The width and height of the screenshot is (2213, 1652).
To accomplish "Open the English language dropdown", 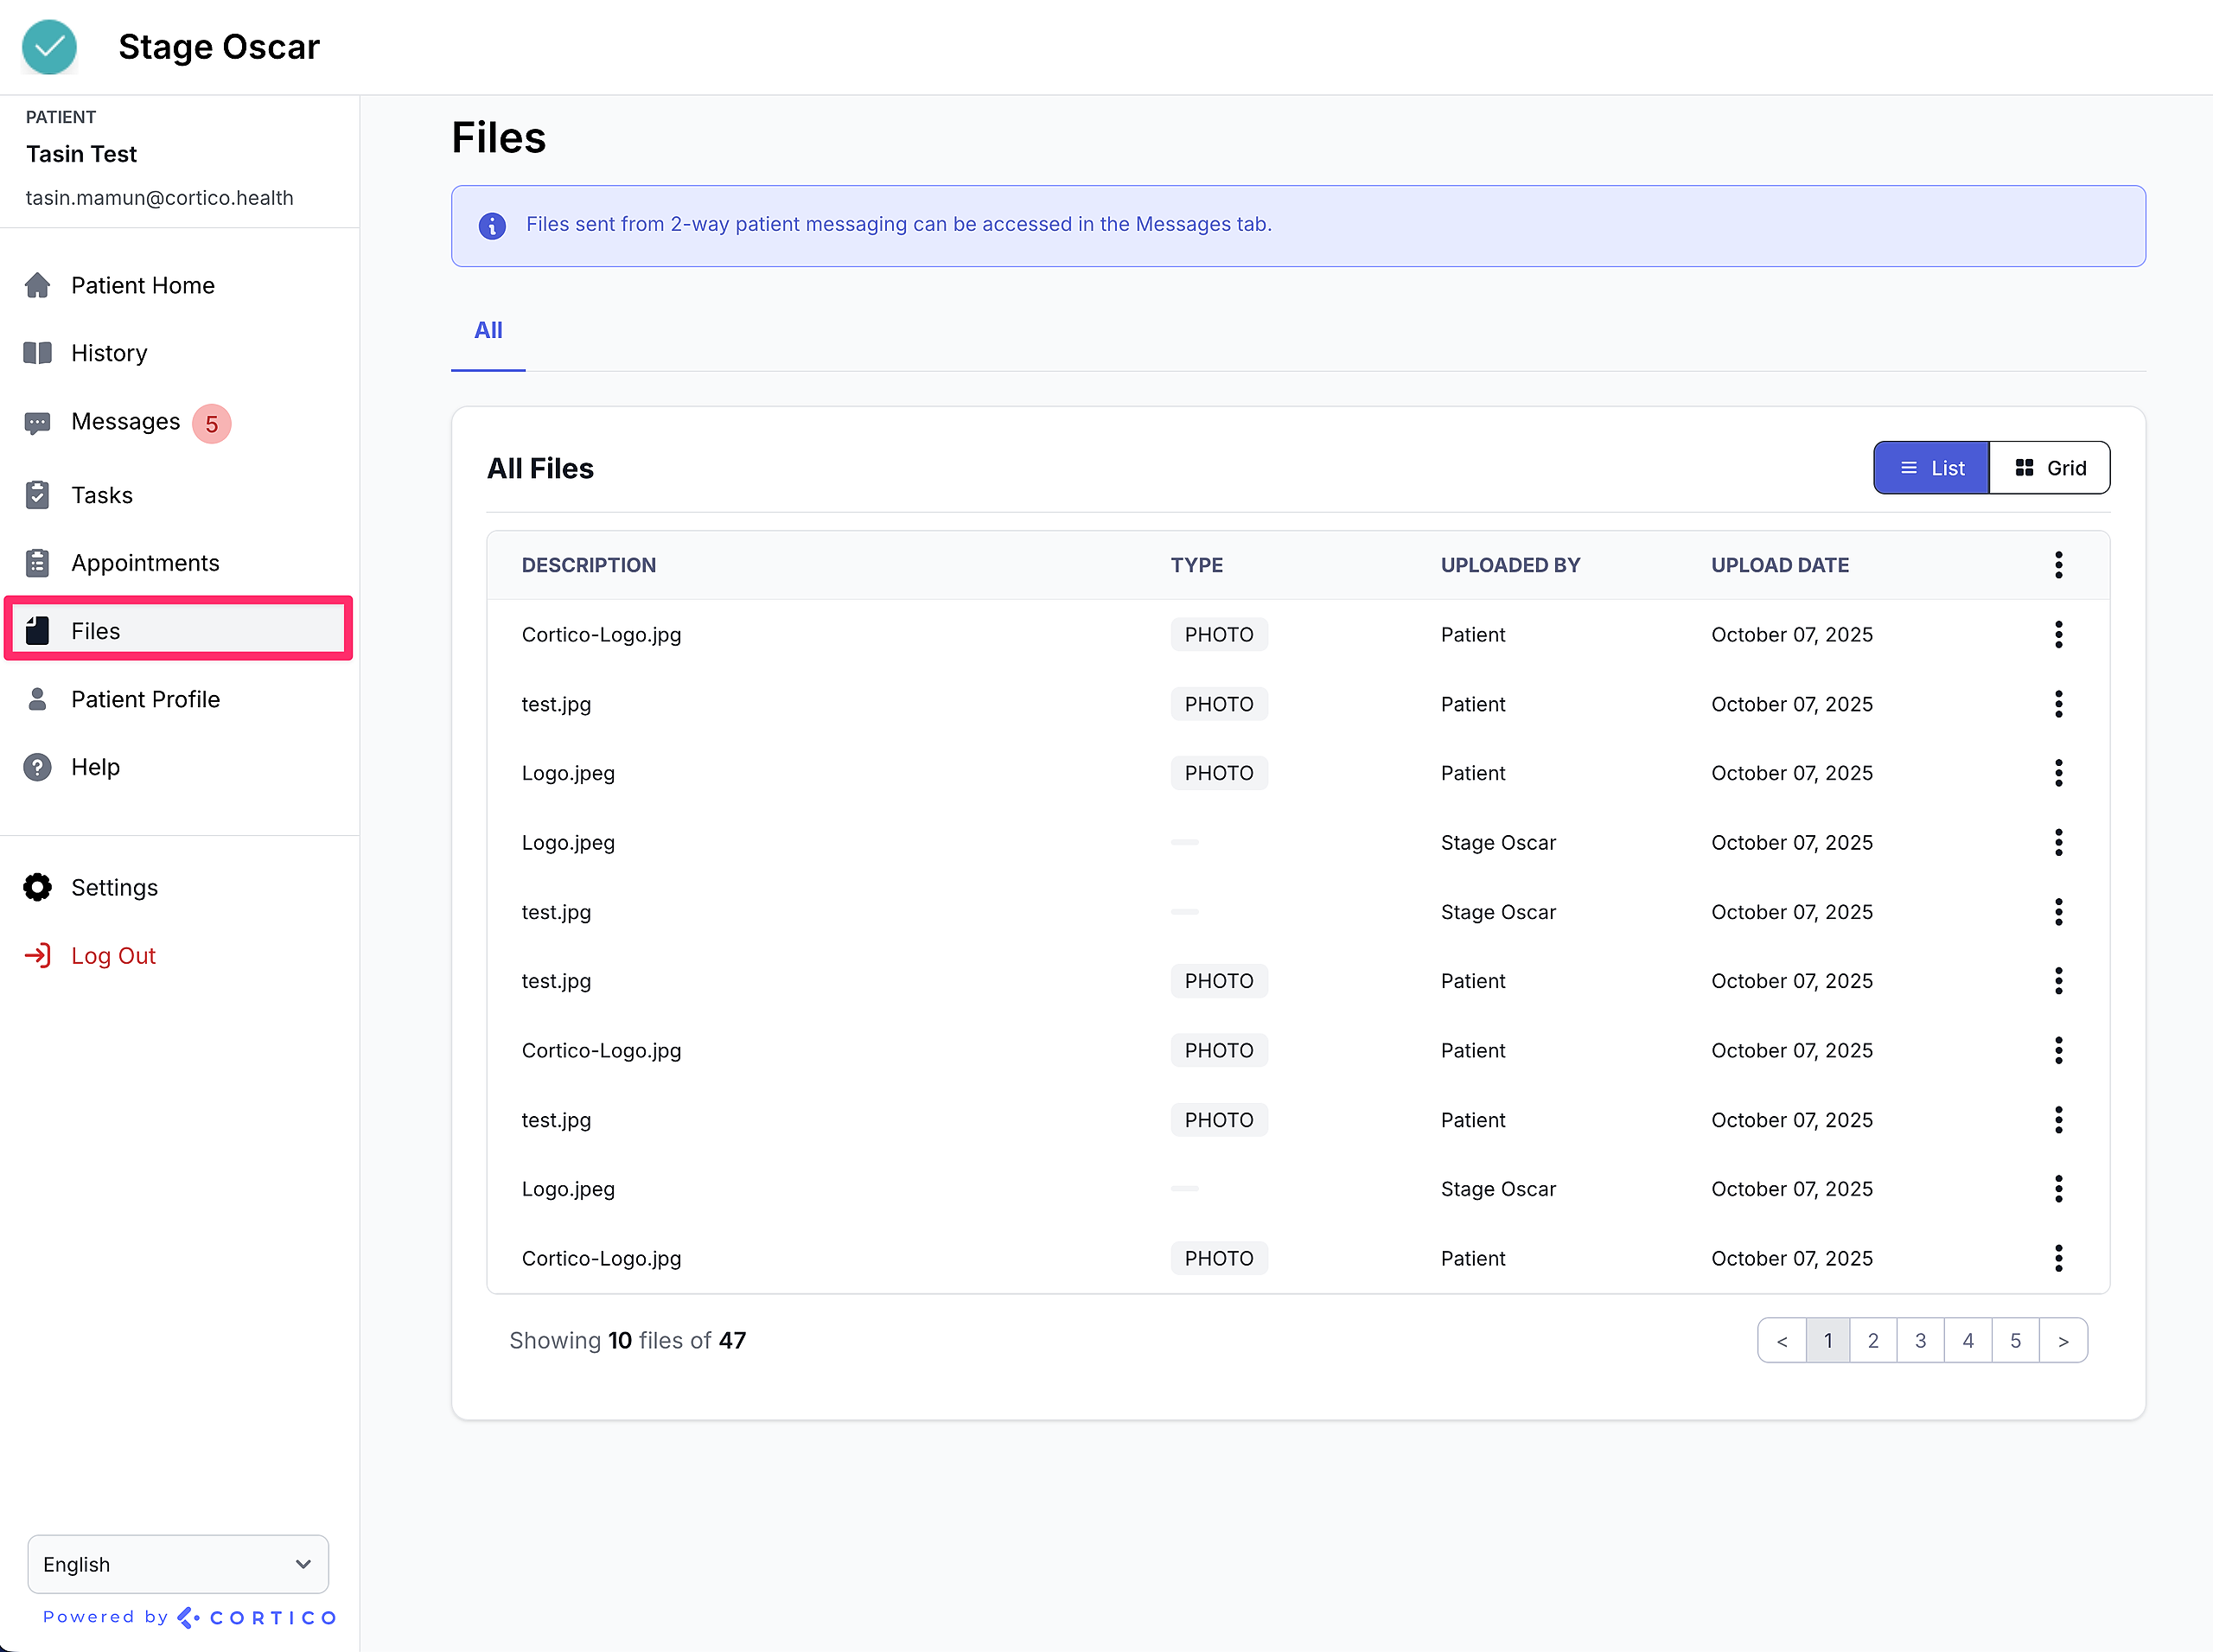I will [178, 1564].
